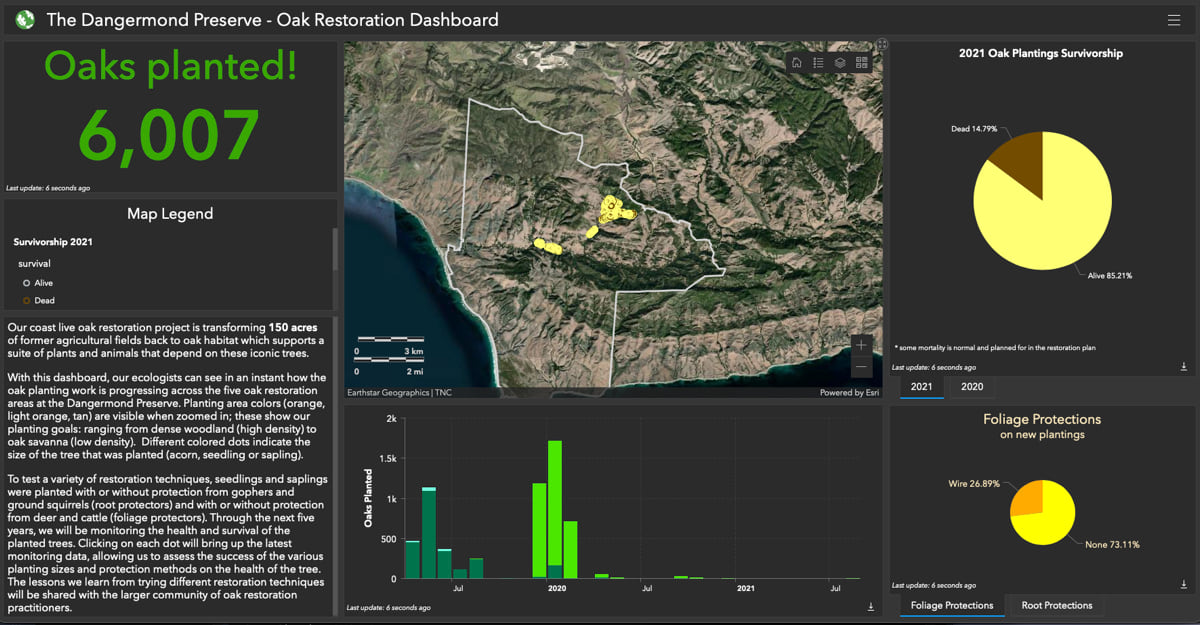Open the Layers list icon on the map
1200x625 pixels.
(840, 62)
